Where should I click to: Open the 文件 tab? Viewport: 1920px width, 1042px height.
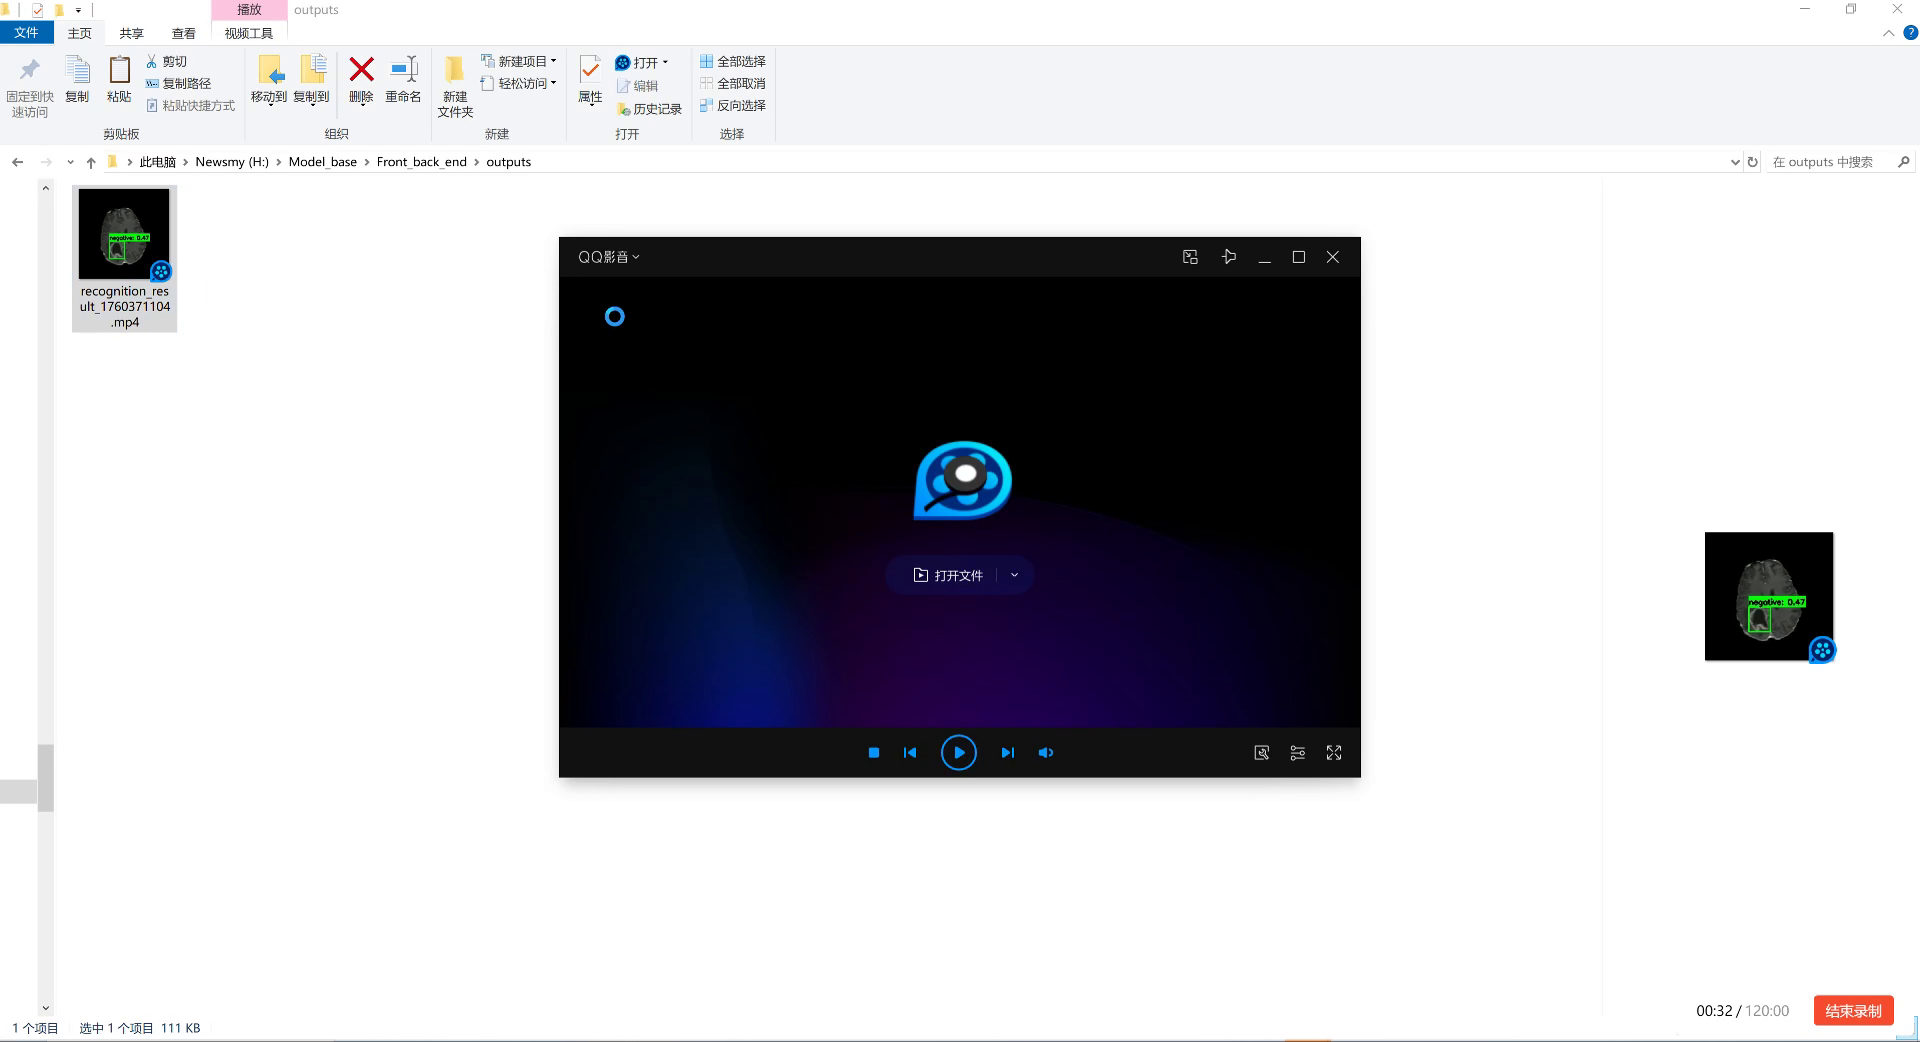tap(27, 33)
